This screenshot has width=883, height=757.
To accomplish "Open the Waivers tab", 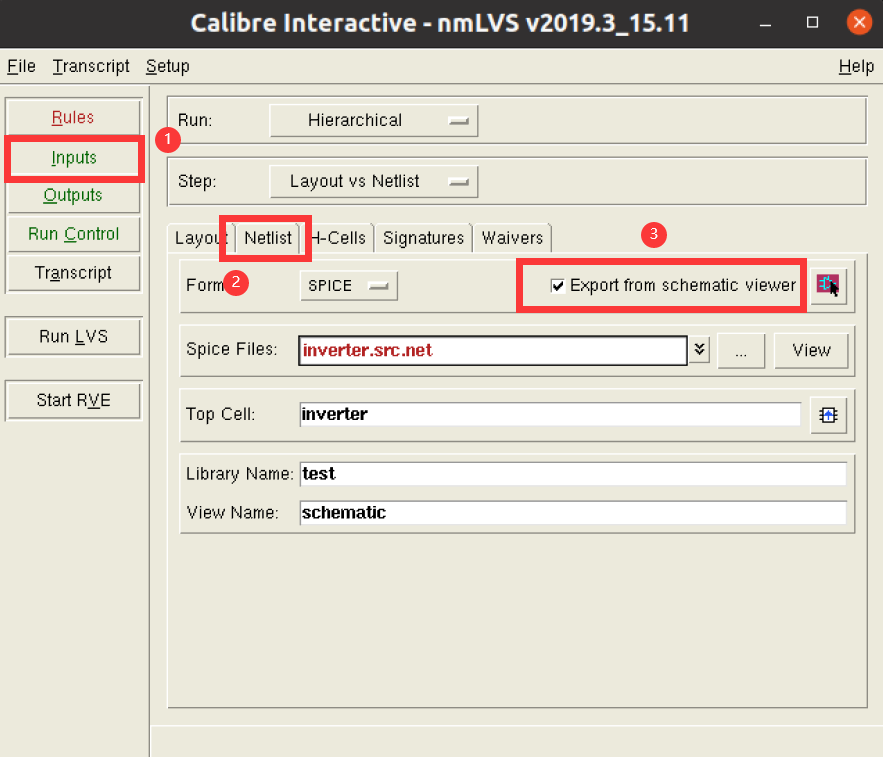I will tap(512, 238).
